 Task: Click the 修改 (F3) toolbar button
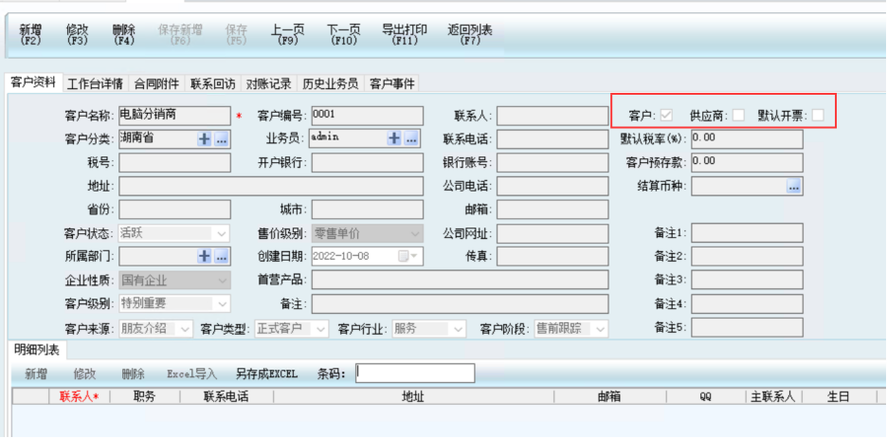point(77,35)
